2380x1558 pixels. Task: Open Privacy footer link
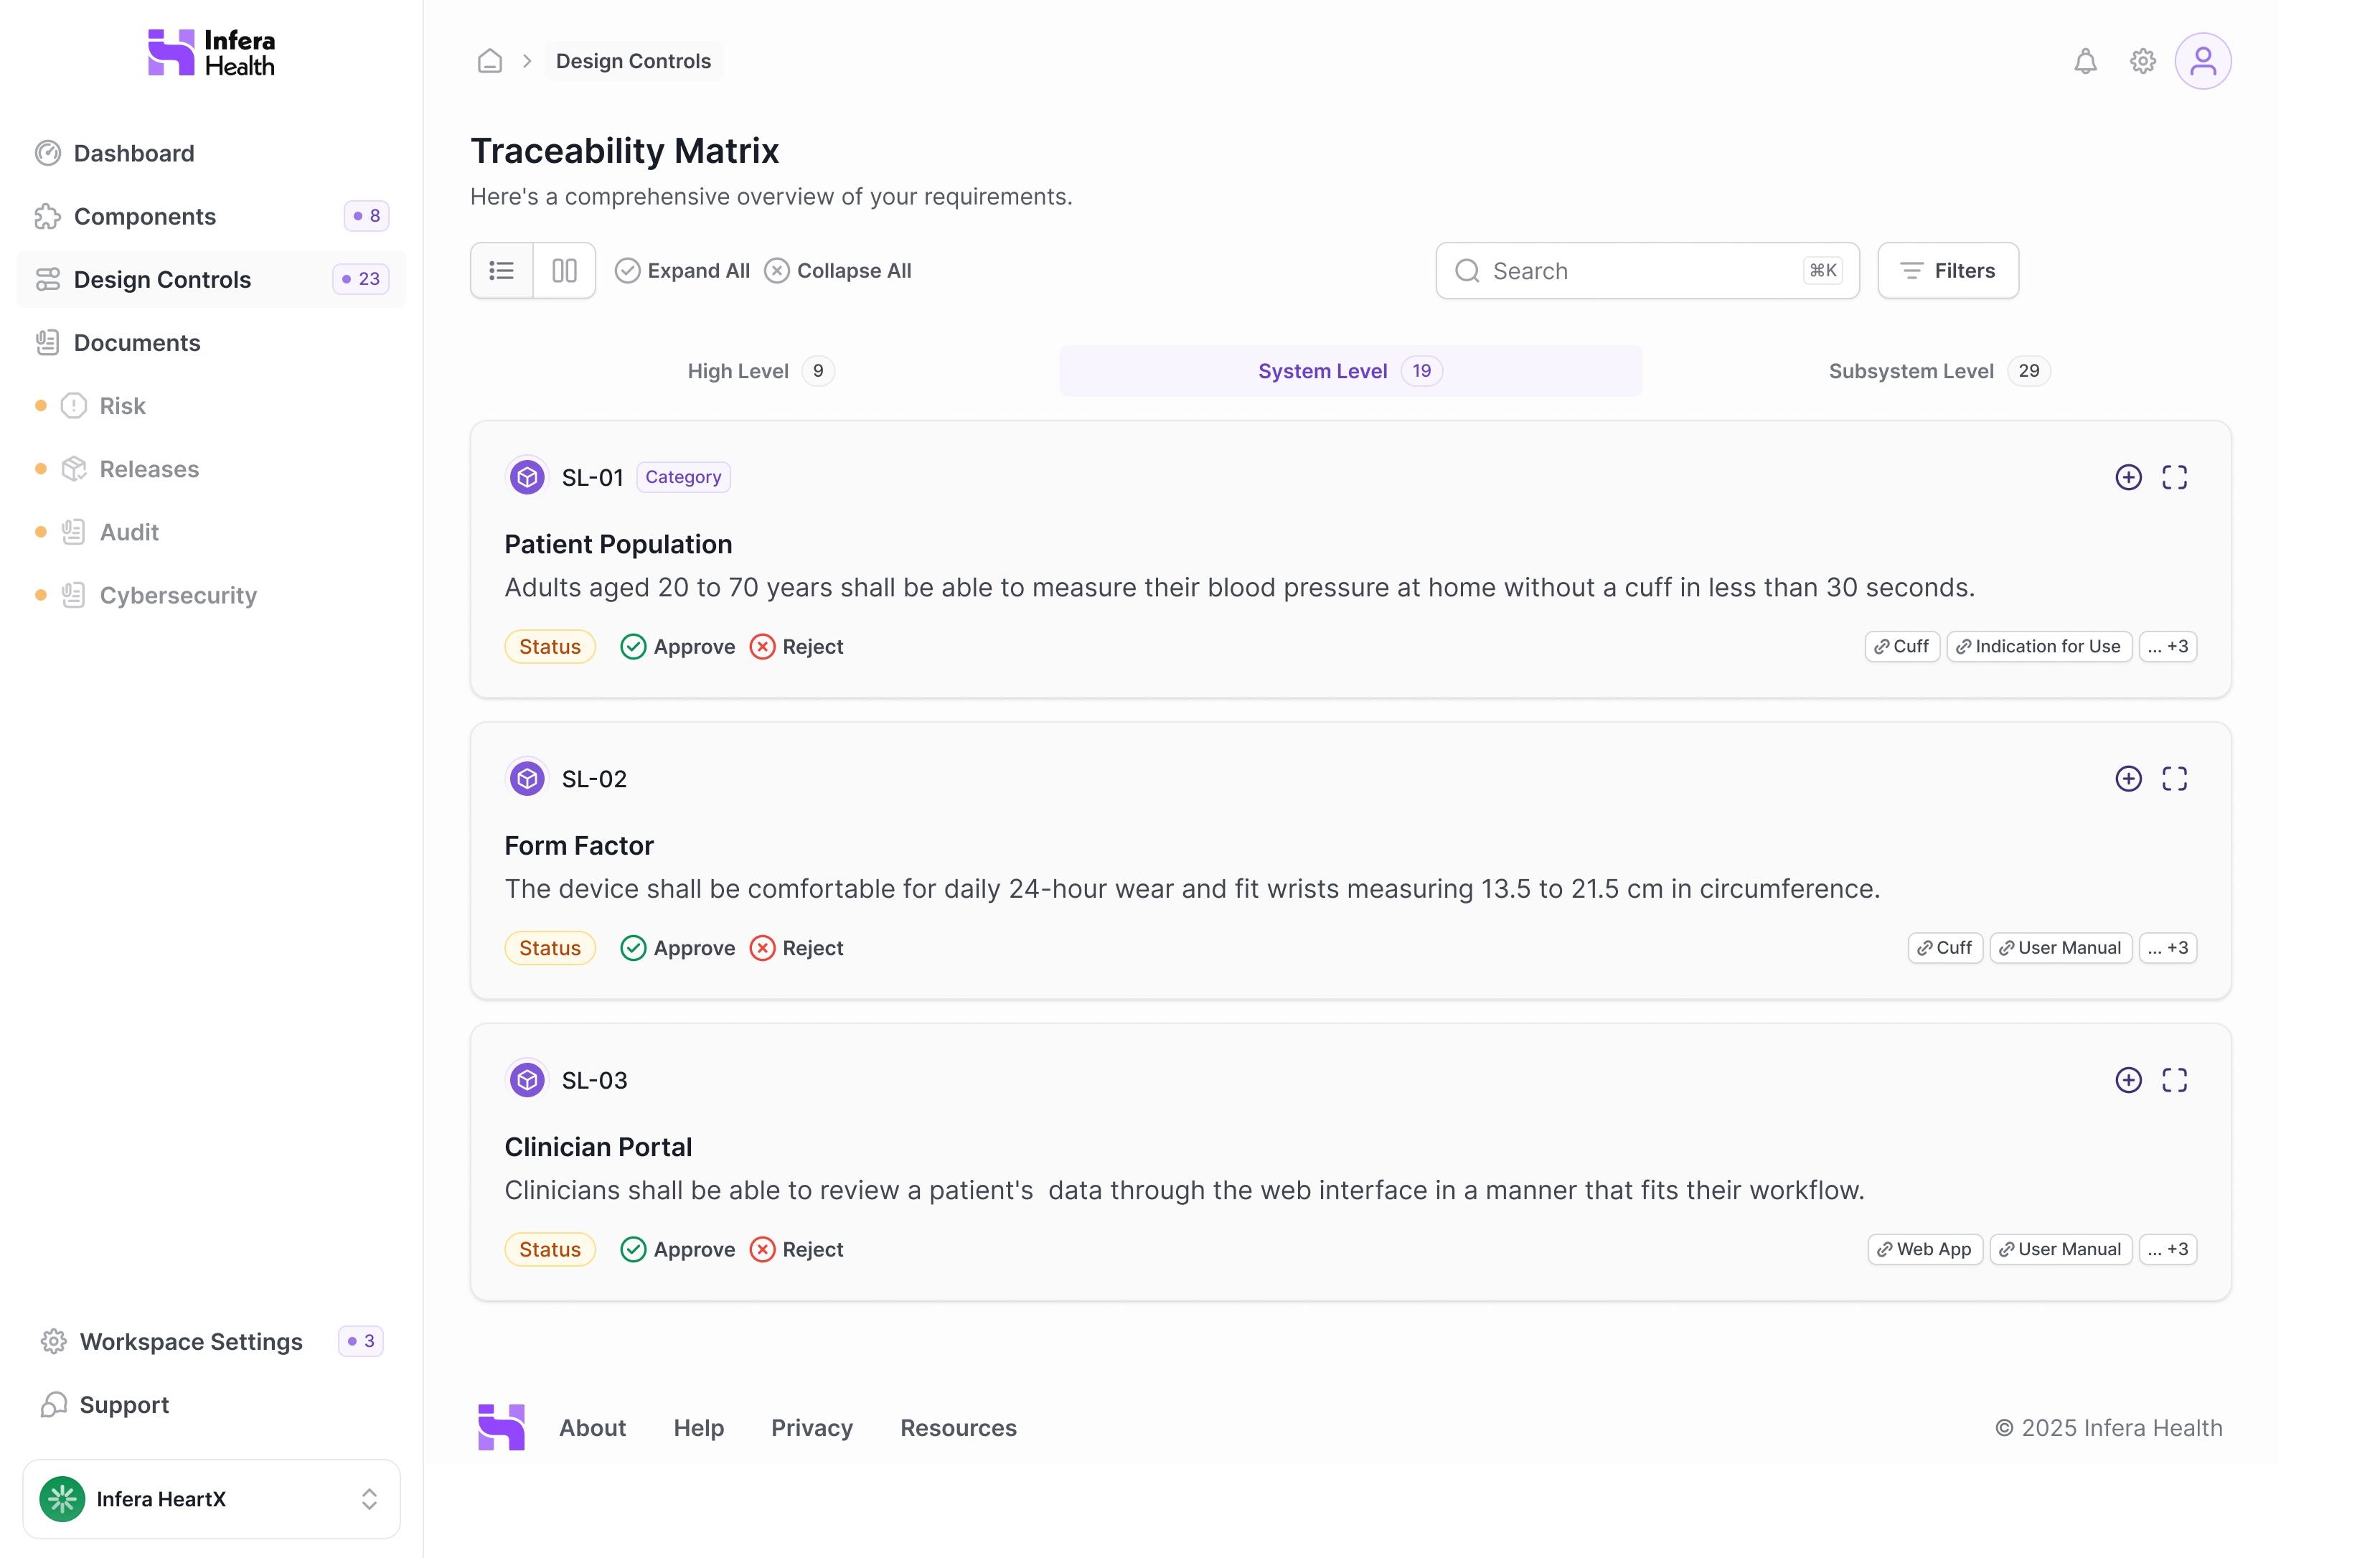(811, 1427)
